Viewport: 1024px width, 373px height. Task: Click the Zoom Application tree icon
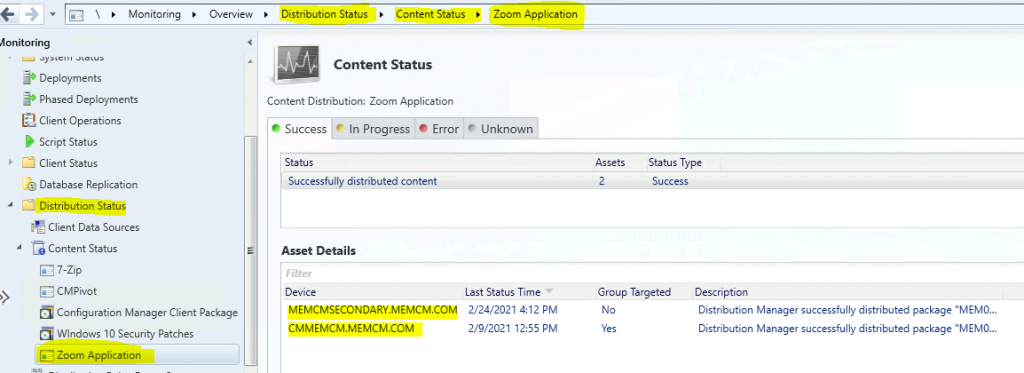coord(47,355)
